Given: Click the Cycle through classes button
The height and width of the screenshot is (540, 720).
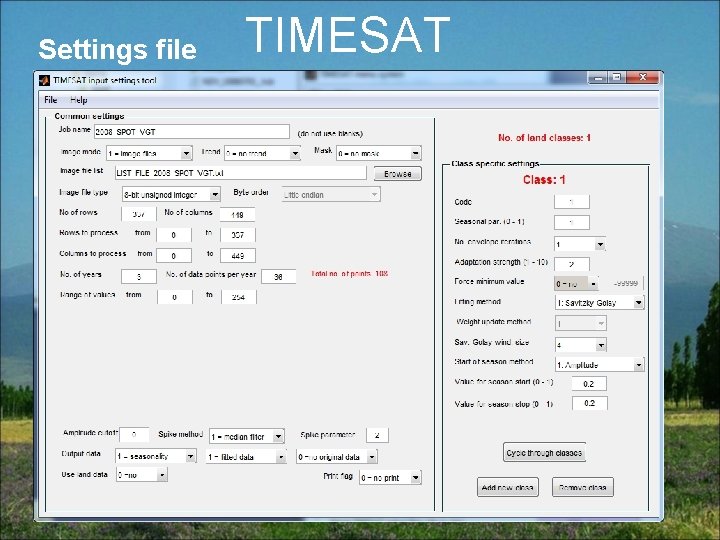Looking at the screenshot, I should (x=544, y=453).
